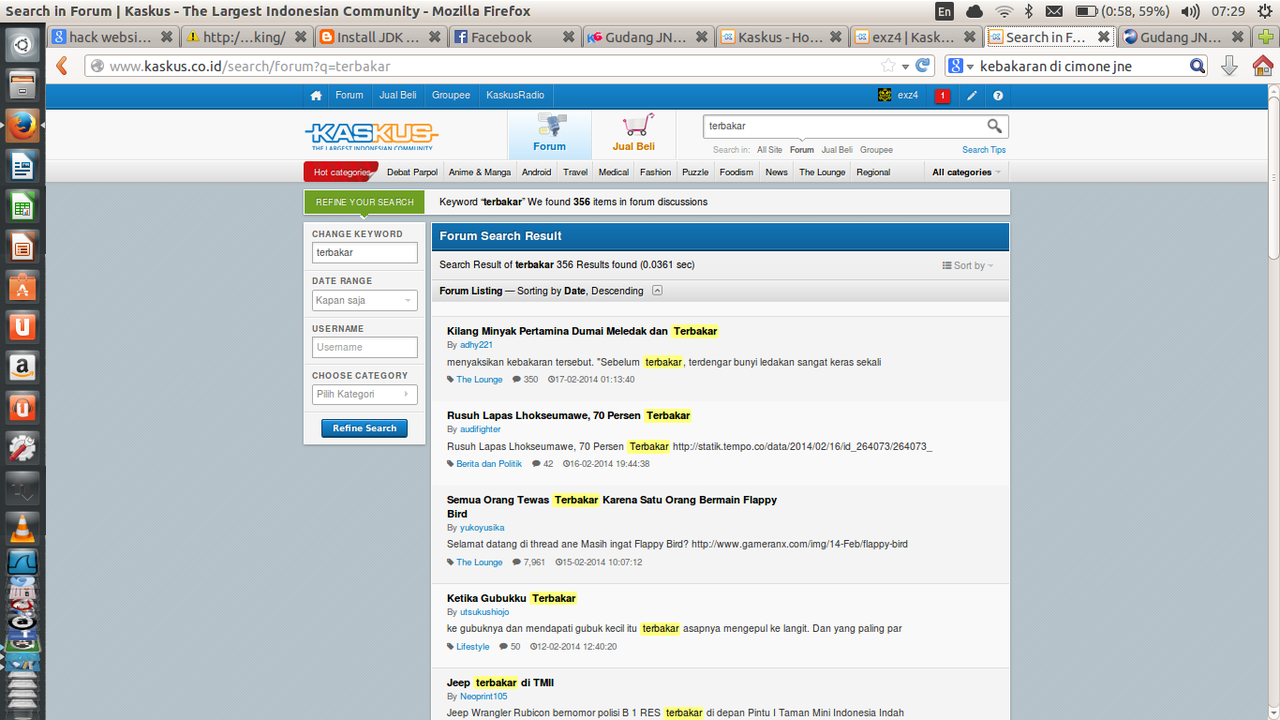Open Firefox downloads arrow icon
Screen dimensions: 1280x720
1229,66
